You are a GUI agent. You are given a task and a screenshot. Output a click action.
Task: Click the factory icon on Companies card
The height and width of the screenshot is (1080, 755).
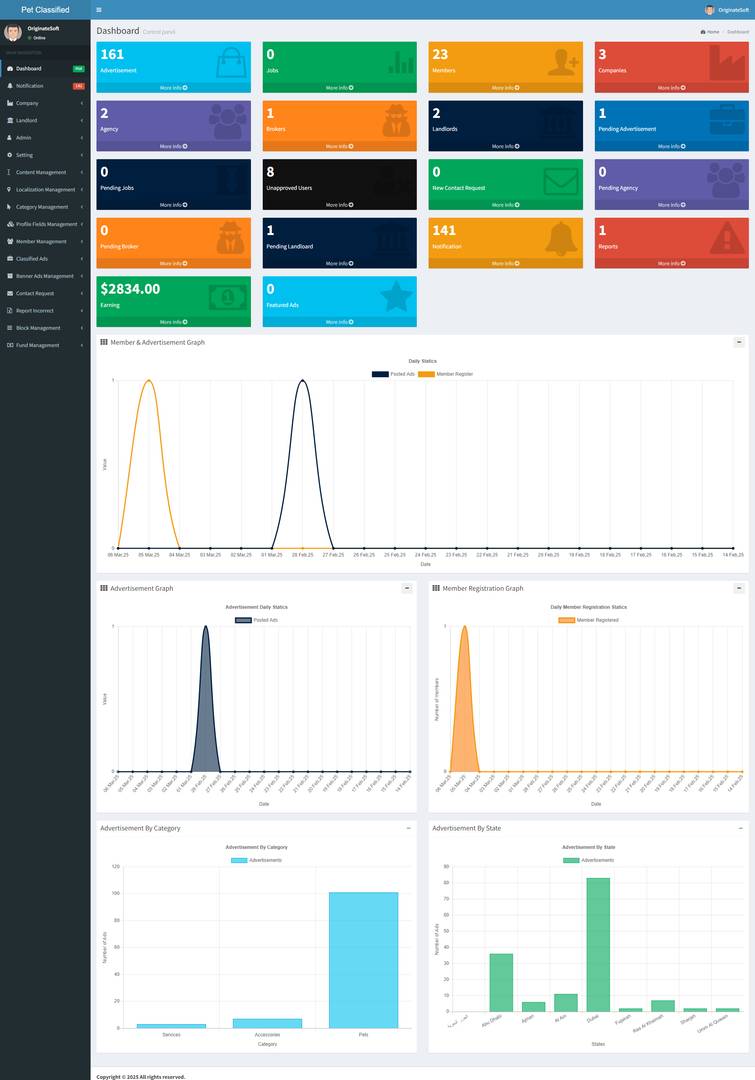coord(727,63)
